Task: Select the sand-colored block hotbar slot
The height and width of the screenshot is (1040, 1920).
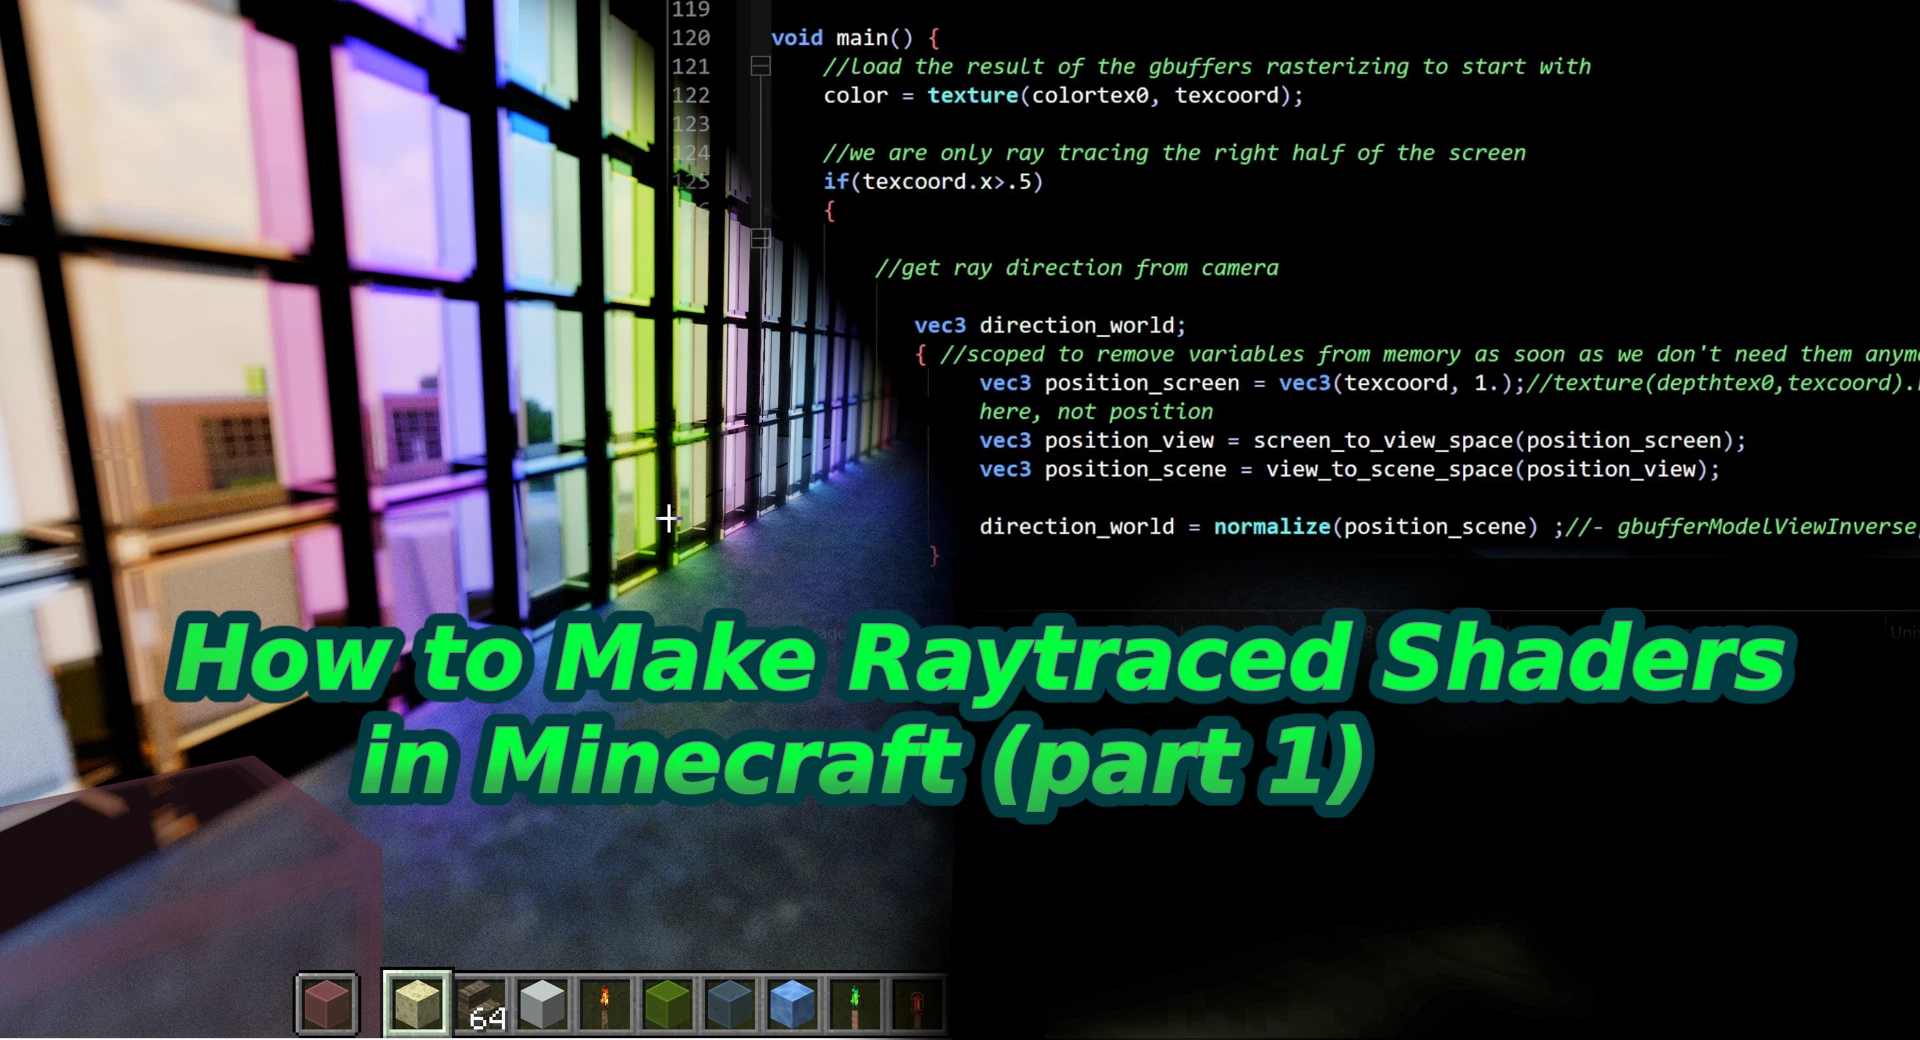Action: point(417,1003)
